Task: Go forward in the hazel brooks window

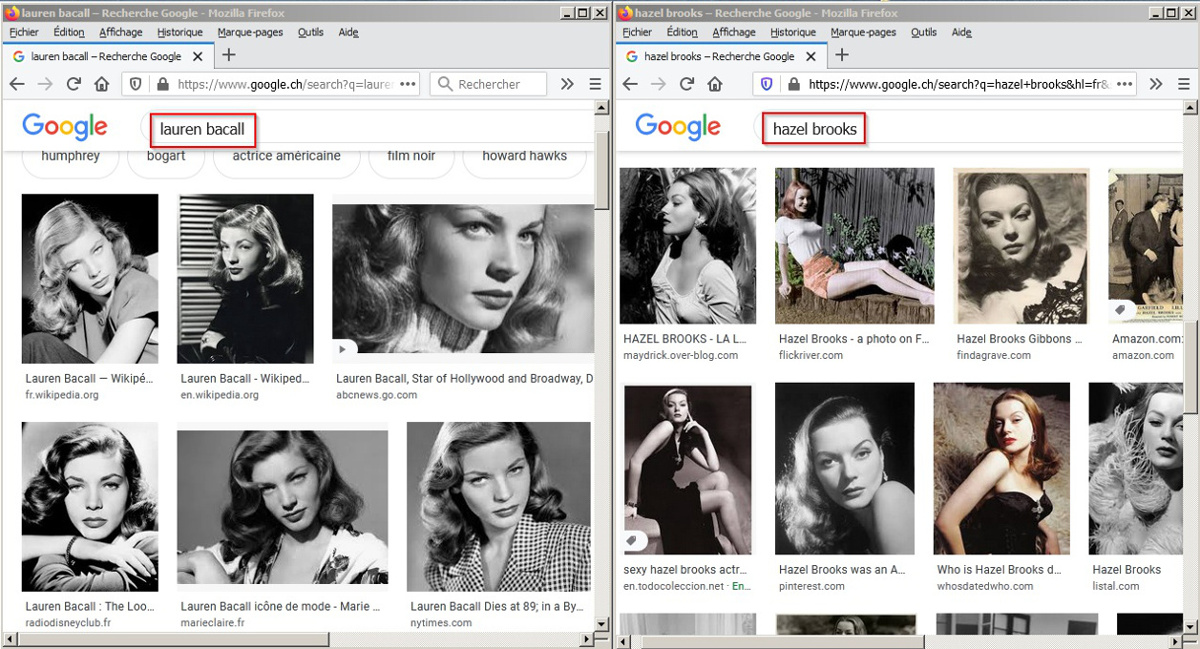Action: pyautogui.click(x=659, y=84)
